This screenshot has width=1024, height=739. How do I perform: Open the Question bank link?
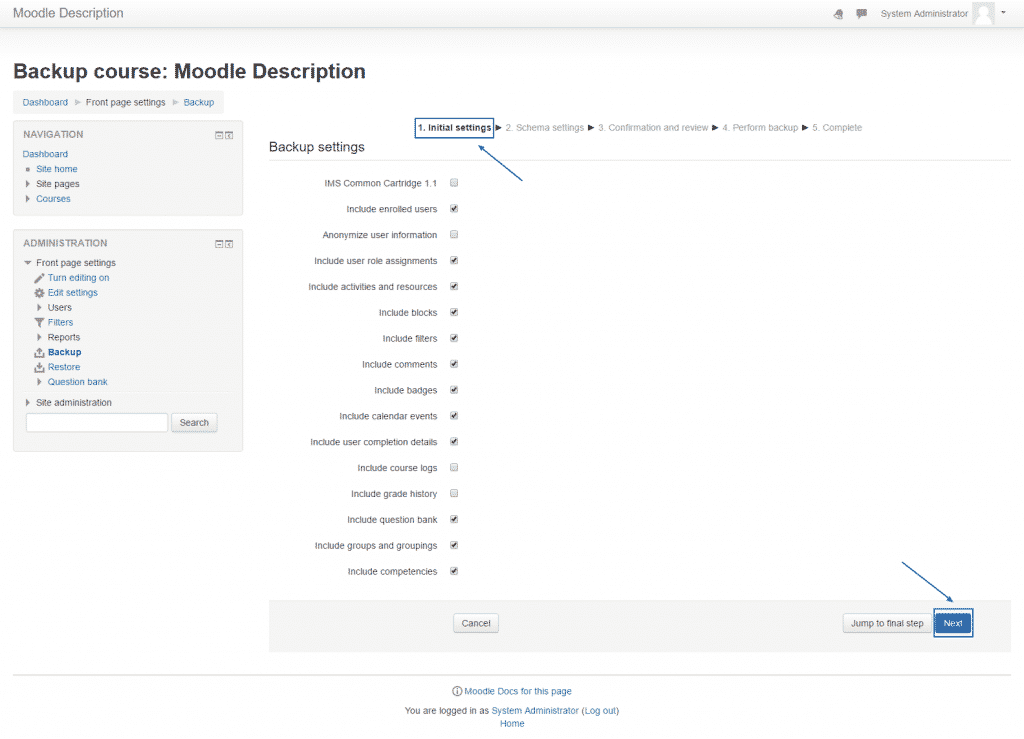point(78,382)
